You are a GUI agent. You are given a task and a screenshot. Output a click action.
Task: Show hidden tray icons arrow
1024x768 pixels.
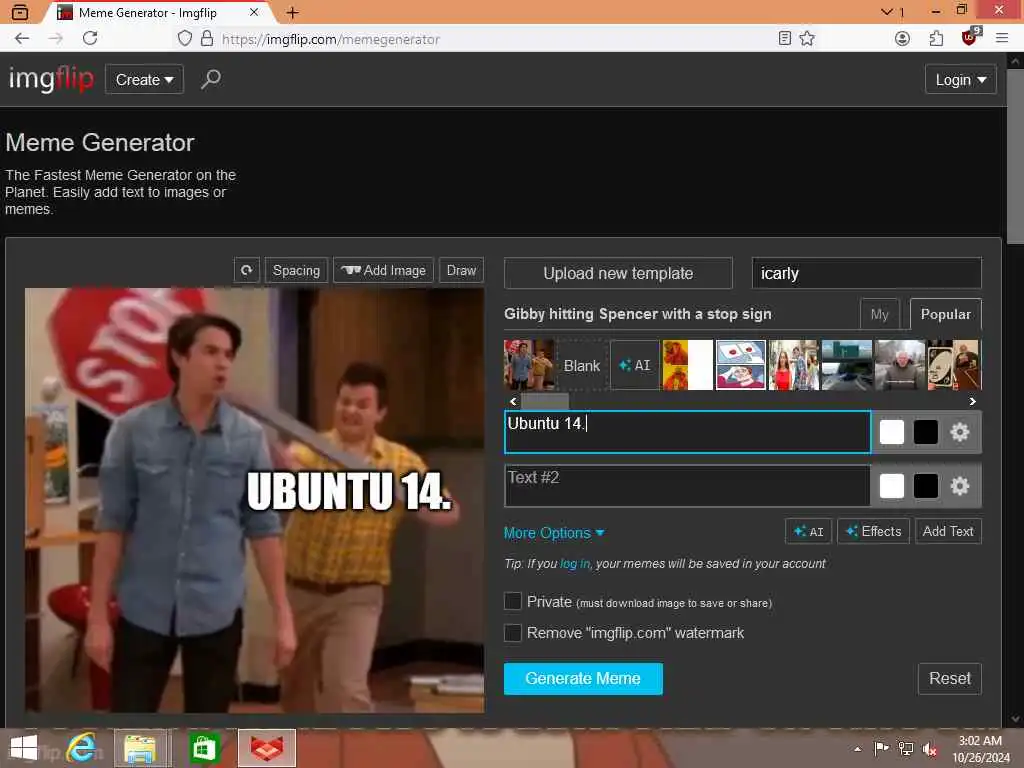click(x=857, y=749)
